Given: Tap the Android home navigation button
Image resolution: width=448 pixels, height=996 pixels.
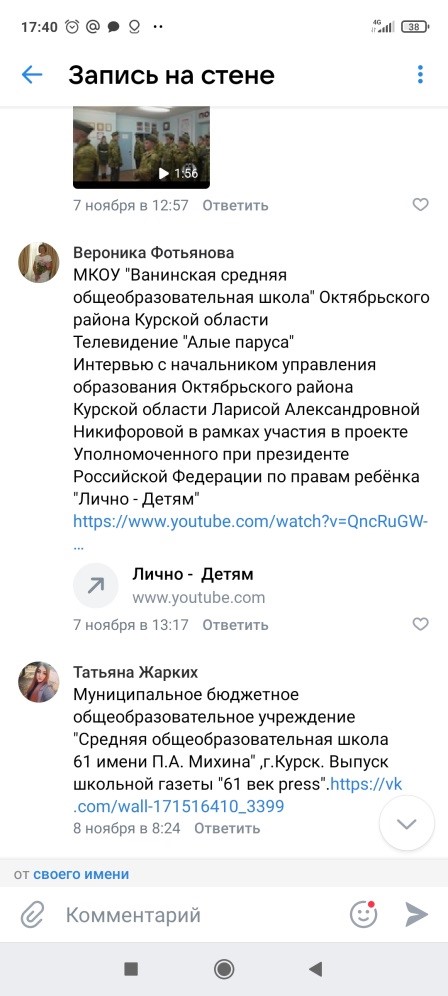Looking at the screenshot, I should [224, 969].
